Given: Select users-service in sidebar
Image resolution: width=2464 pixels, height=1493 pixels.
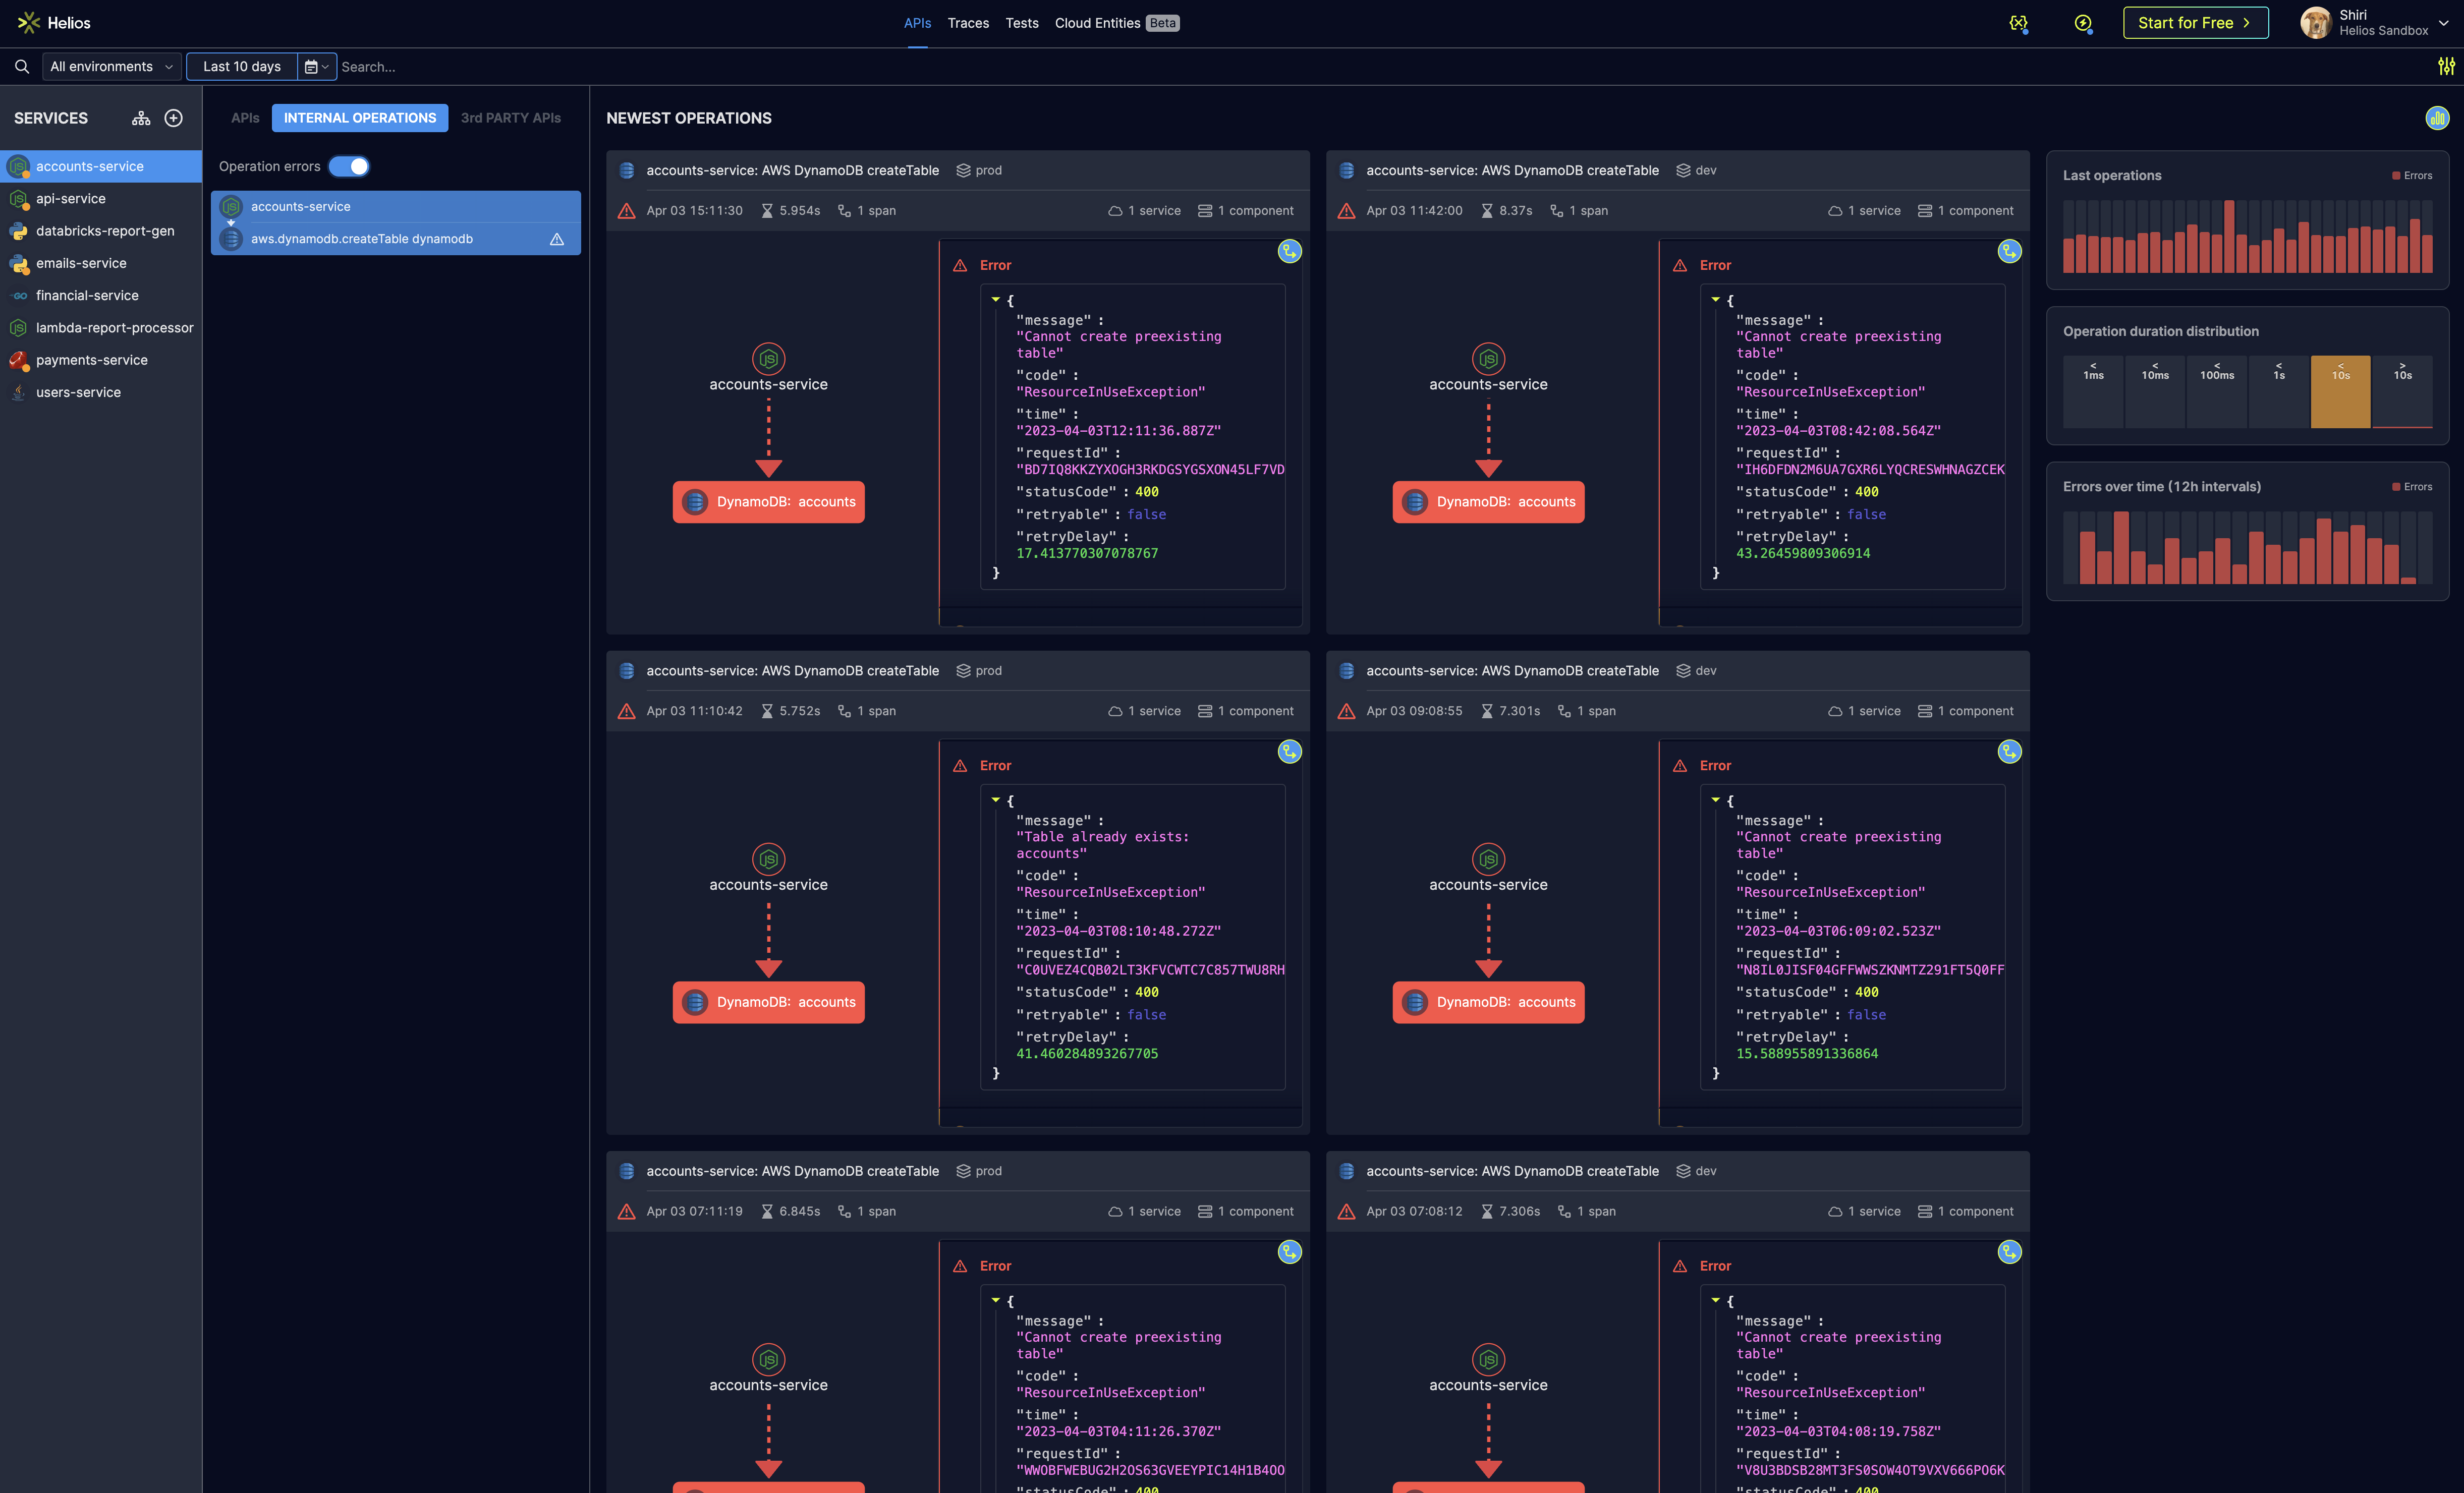Looking at the screenshot, I should pyautogui.click(x=100, y=392).
